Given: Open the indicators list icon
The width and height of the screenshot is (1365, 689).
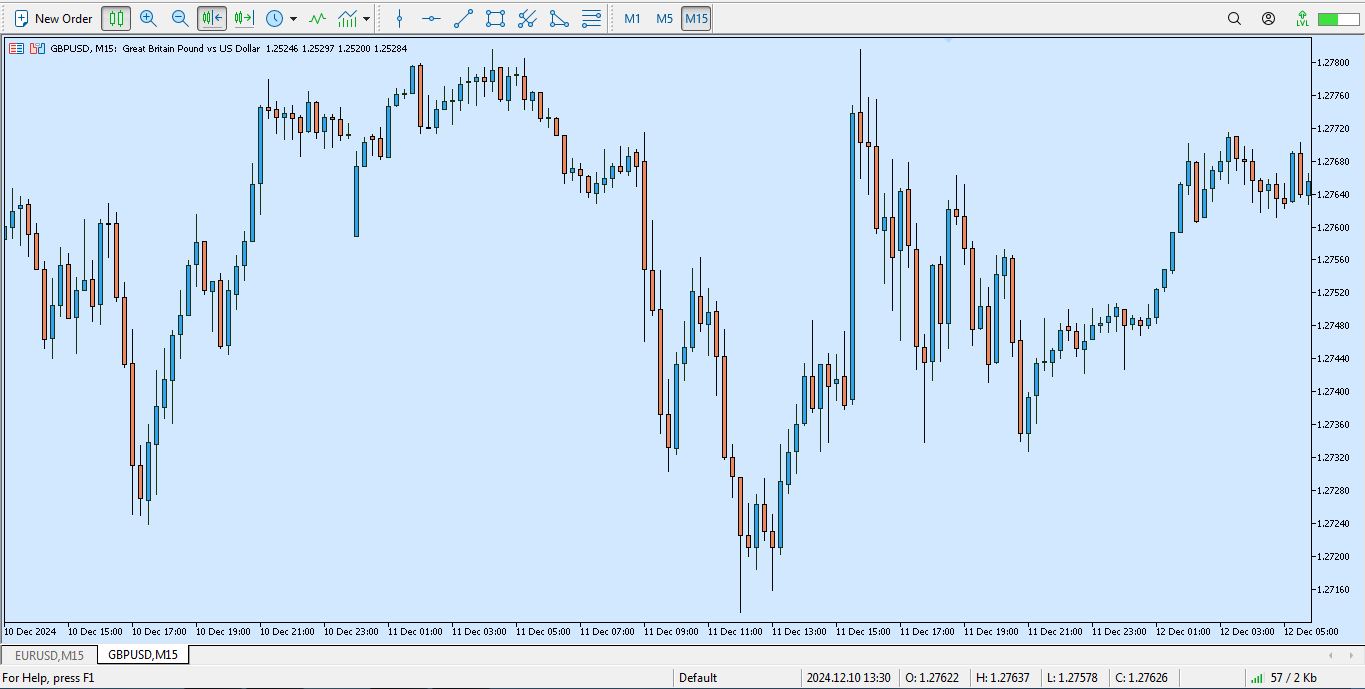Looking at the screenshot, I should coord(317,18).
